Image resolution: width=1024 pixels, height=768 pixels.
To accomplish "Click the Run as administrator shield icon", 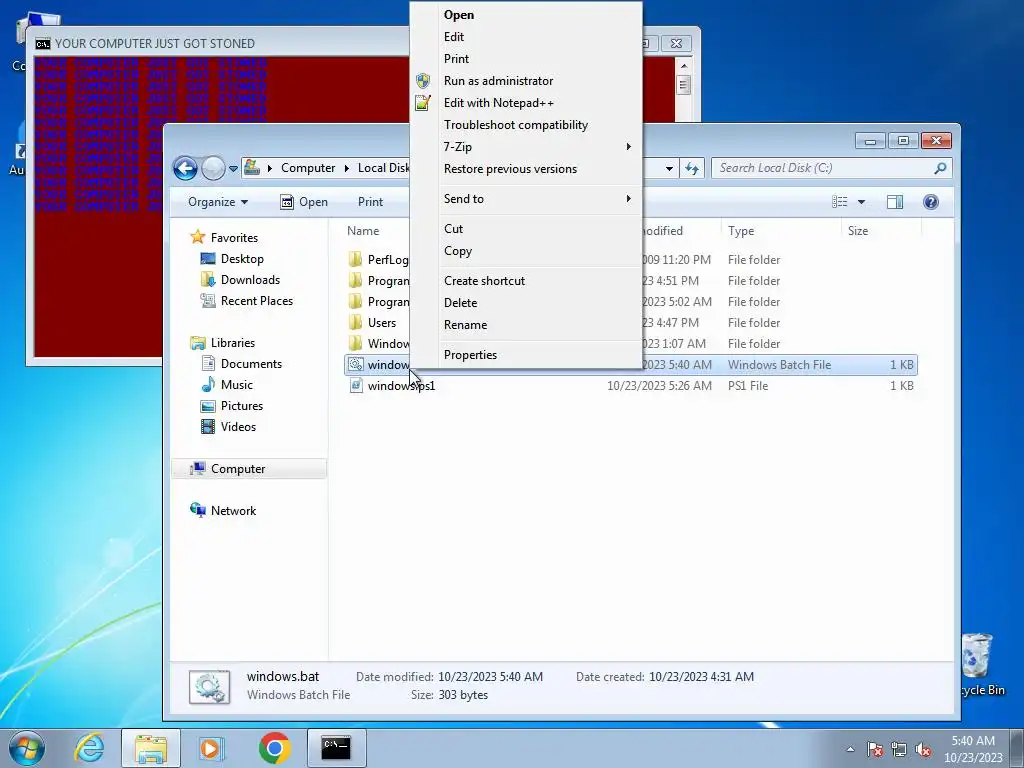I will click(x=423, y=81).
